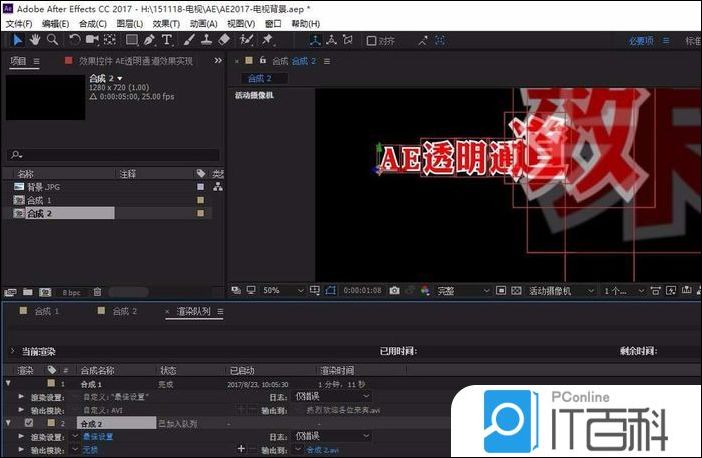Click the label color swatch for 背景.JPG
The width and height of the screenshot is (702, 458).
200,187
